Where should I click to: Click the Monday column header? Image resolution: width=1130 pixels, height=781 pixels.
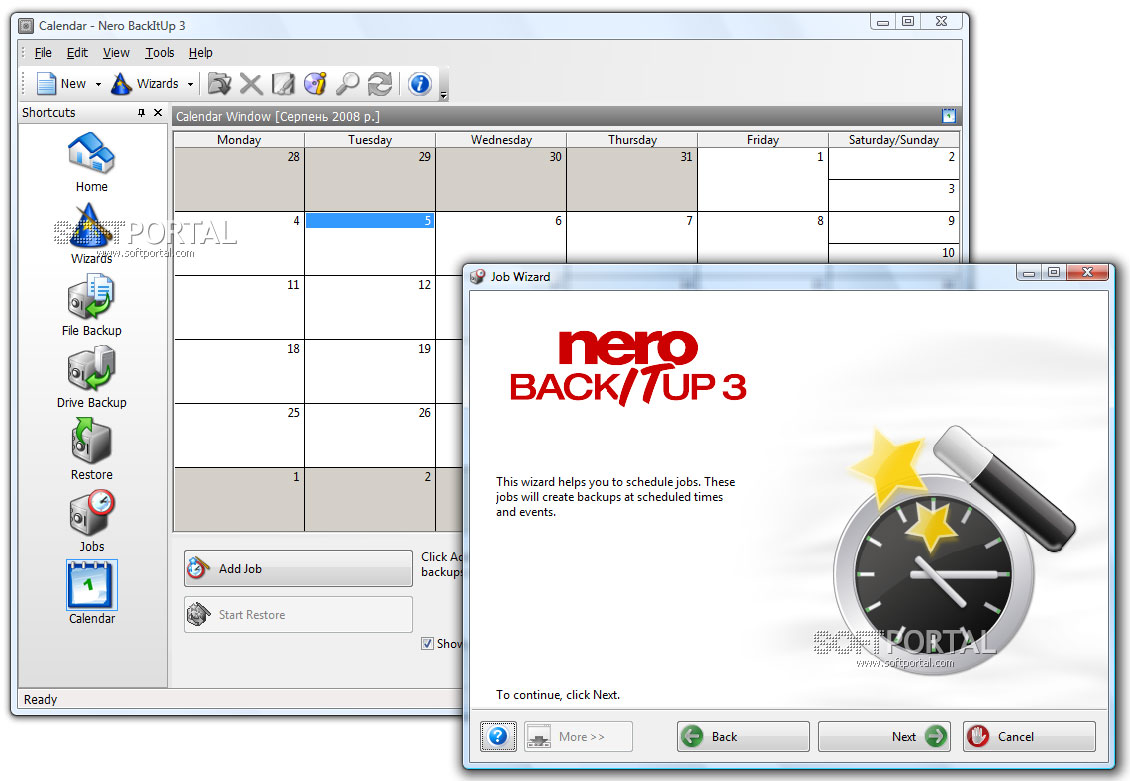(239, 140)
